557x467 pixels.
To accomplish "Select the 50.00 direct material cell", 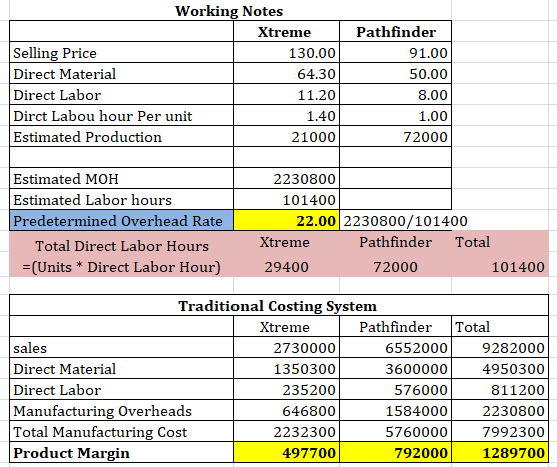I will (395, 74).
